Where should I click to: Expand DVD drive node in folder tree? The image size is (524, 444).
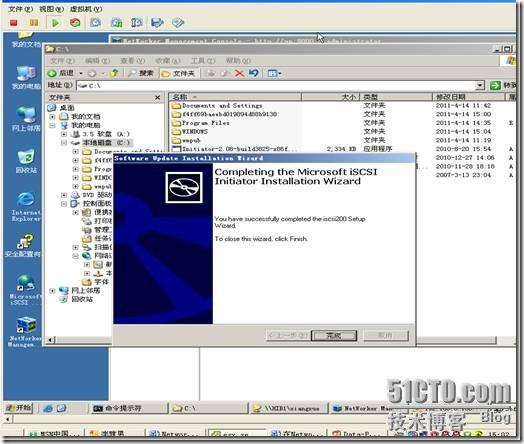[64, 195]
